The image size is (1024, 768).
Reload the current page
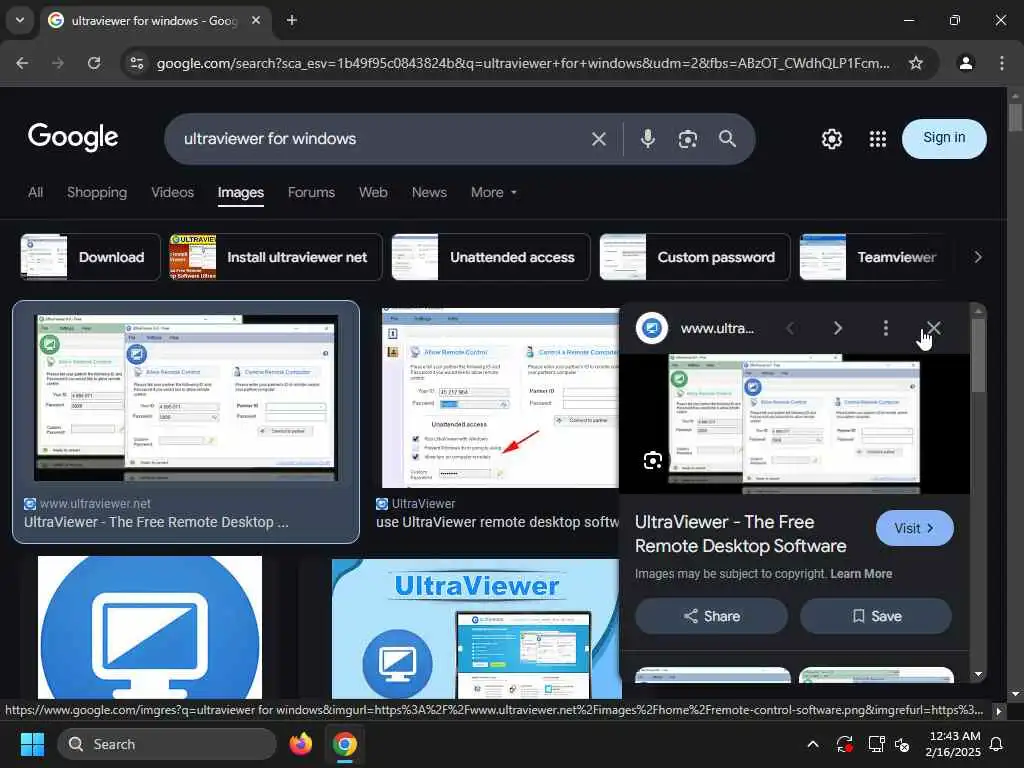pos(94,63)
